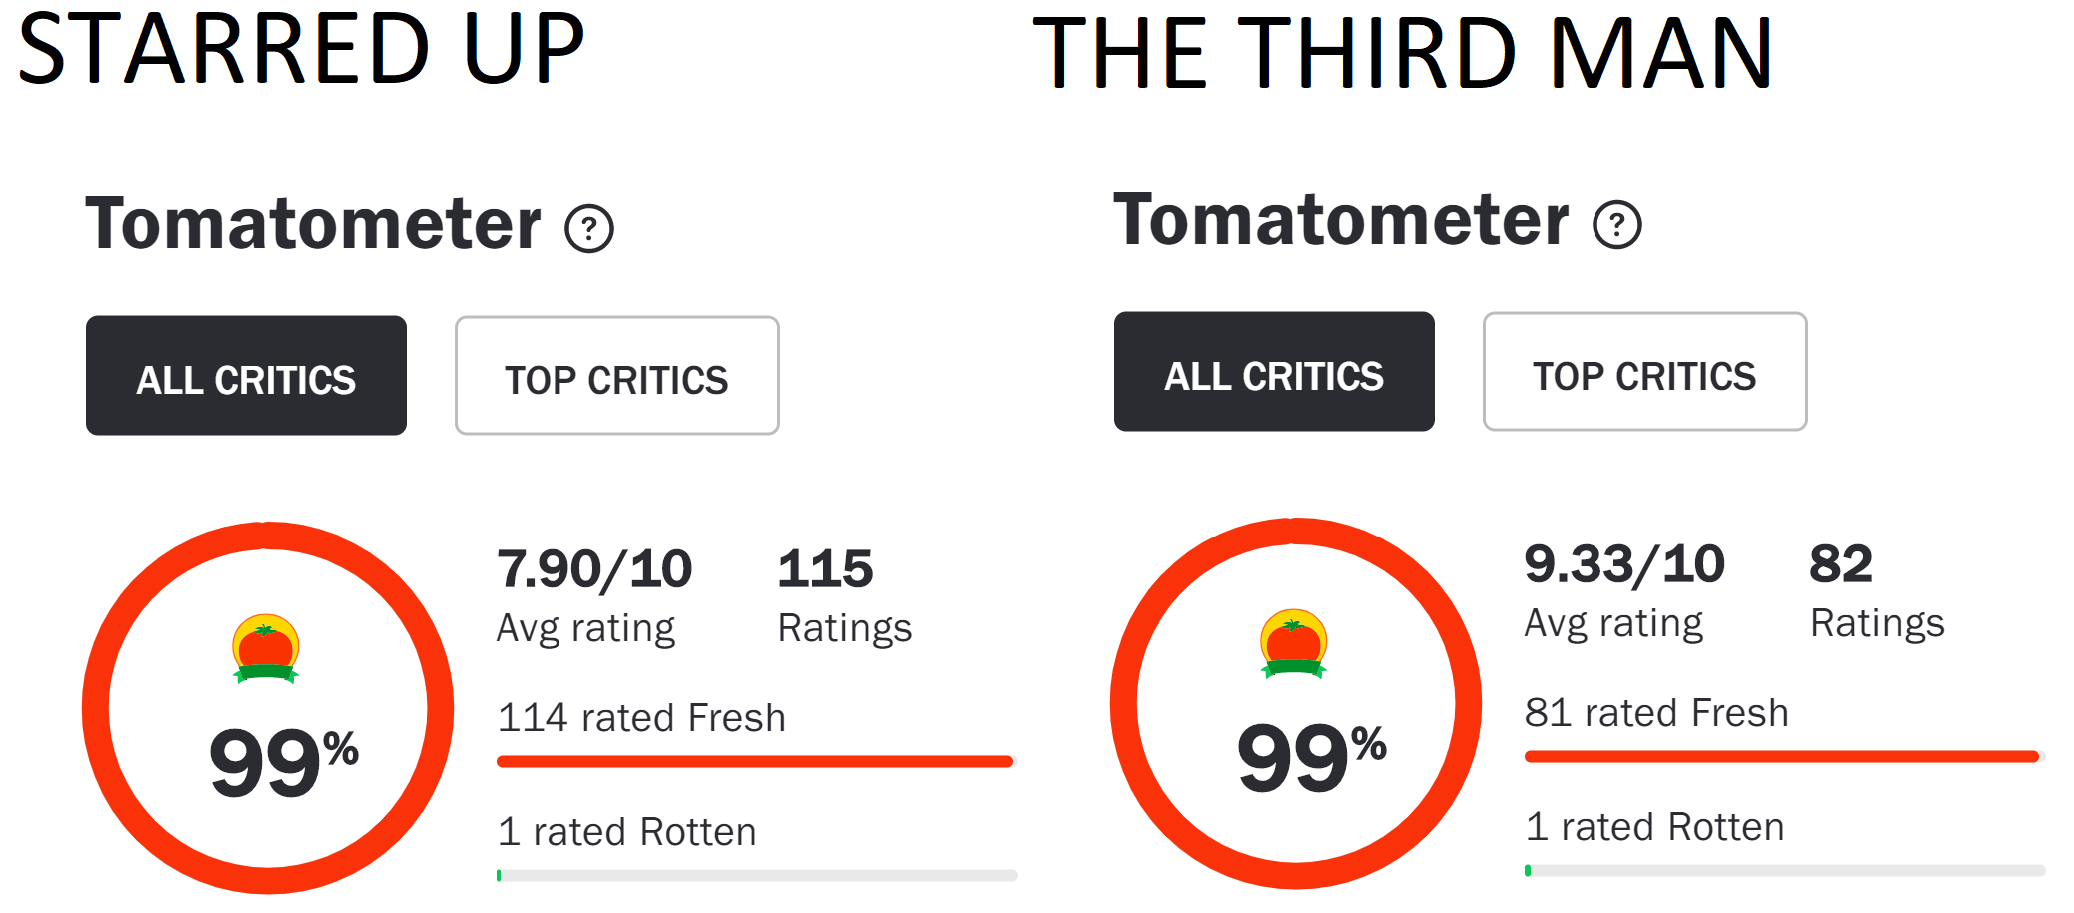This screenshot has width=2074, height=913.
Task: Click the 9.33/10 average rating
Action: (x=1624, y=564)
